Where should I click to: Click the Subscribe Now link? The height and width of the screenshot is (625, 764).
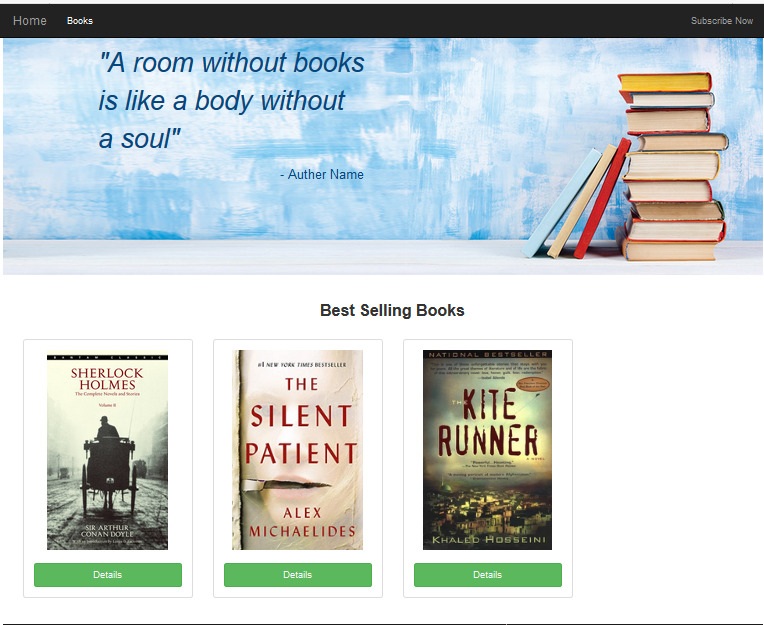(722, 21)
